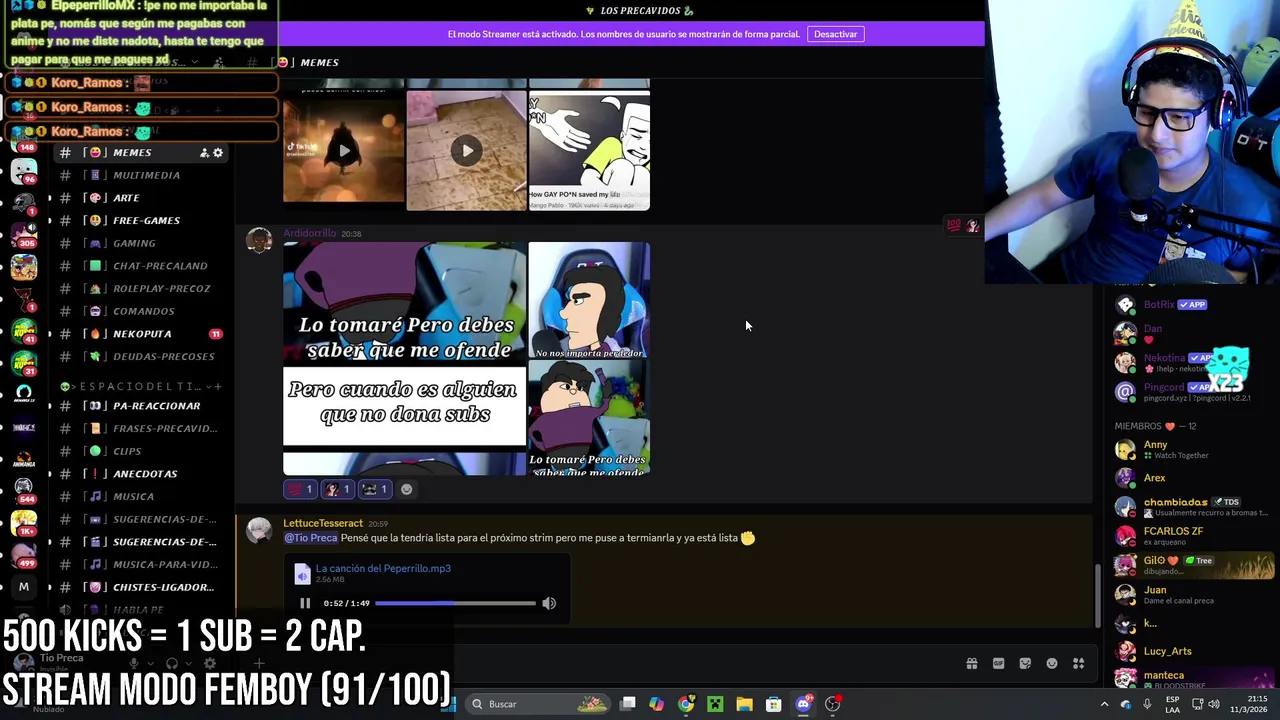This screenshot has height=720, width=1280.
Task: Click the taskbar Buscar search field
Action: pyautogui.click(x=539, y=704)
